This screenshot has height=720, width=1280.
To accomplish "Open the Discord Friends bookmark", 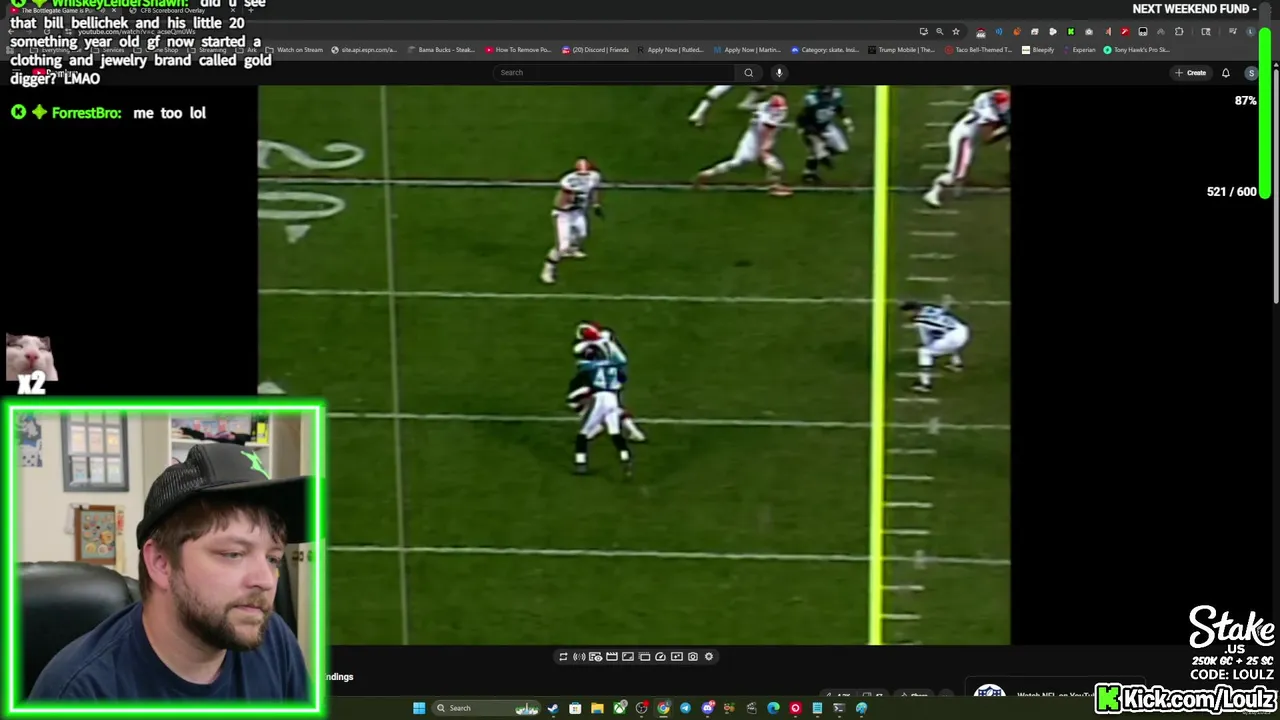I will [596, 49].
